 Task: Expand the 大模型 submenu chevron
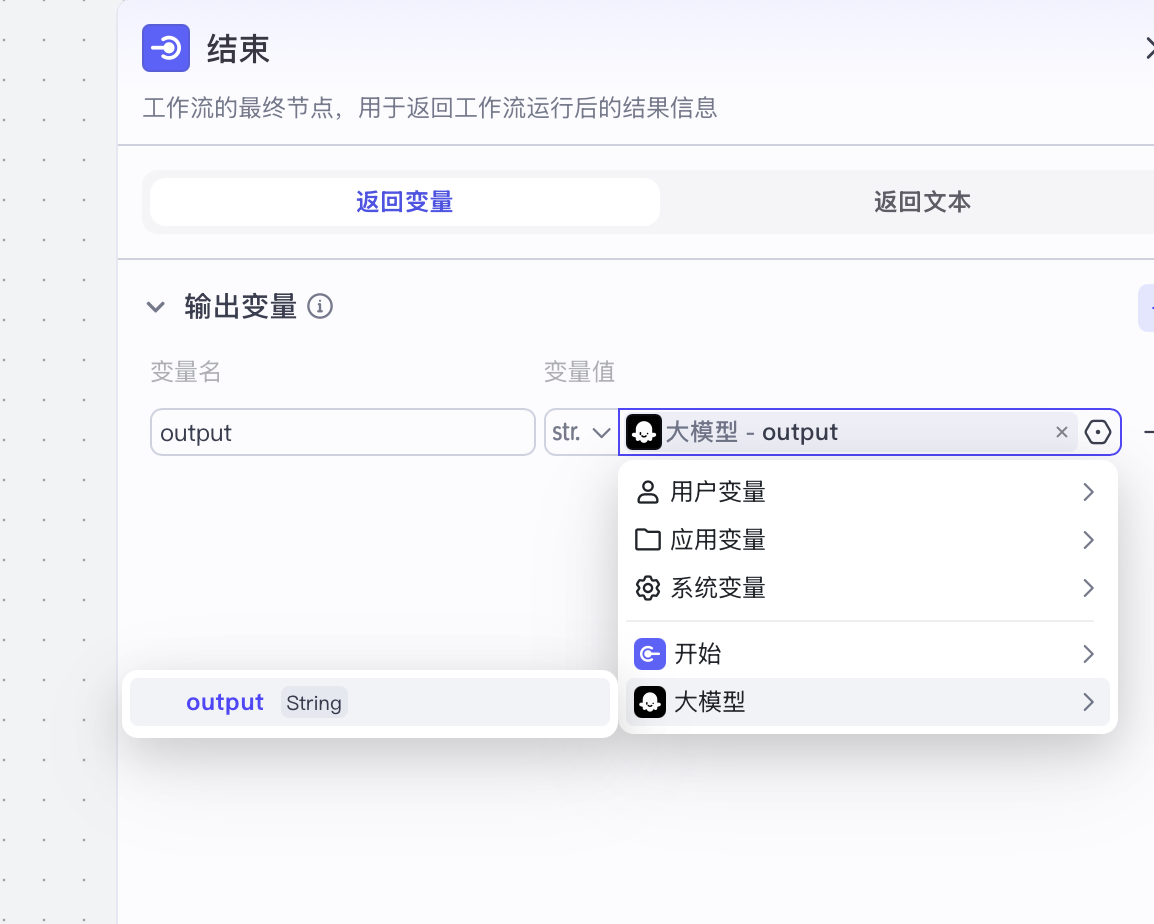[1088, 702]
